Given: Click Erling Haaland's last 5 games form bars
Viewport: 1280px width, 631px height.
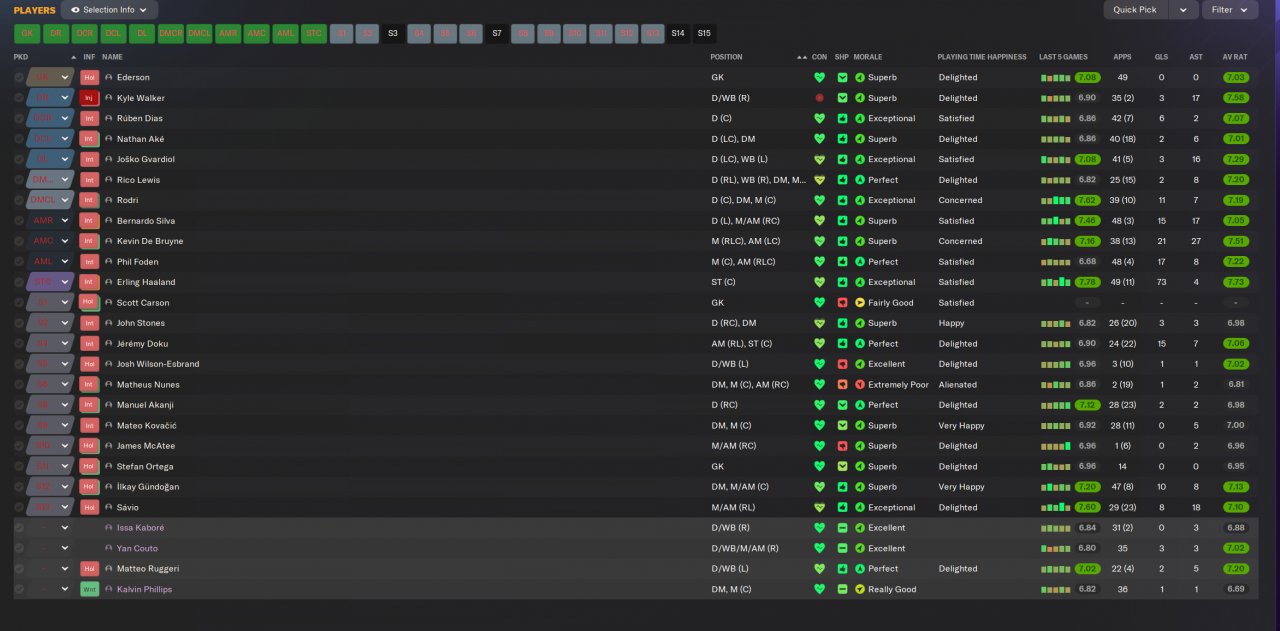Looking at the screenshot, I should click(x=1055, y=282).
